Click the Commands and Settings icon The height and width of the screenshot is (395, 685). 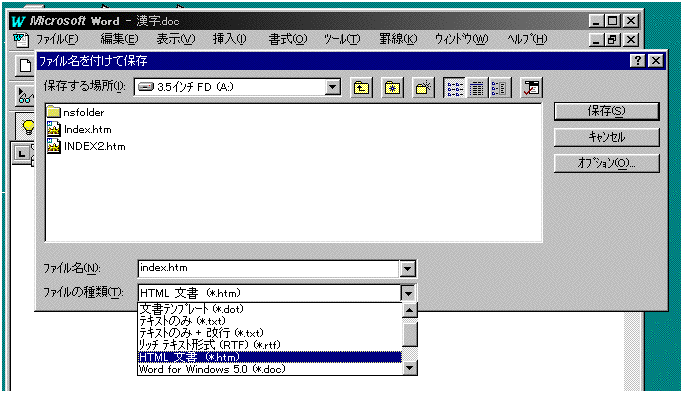[531, 88]
